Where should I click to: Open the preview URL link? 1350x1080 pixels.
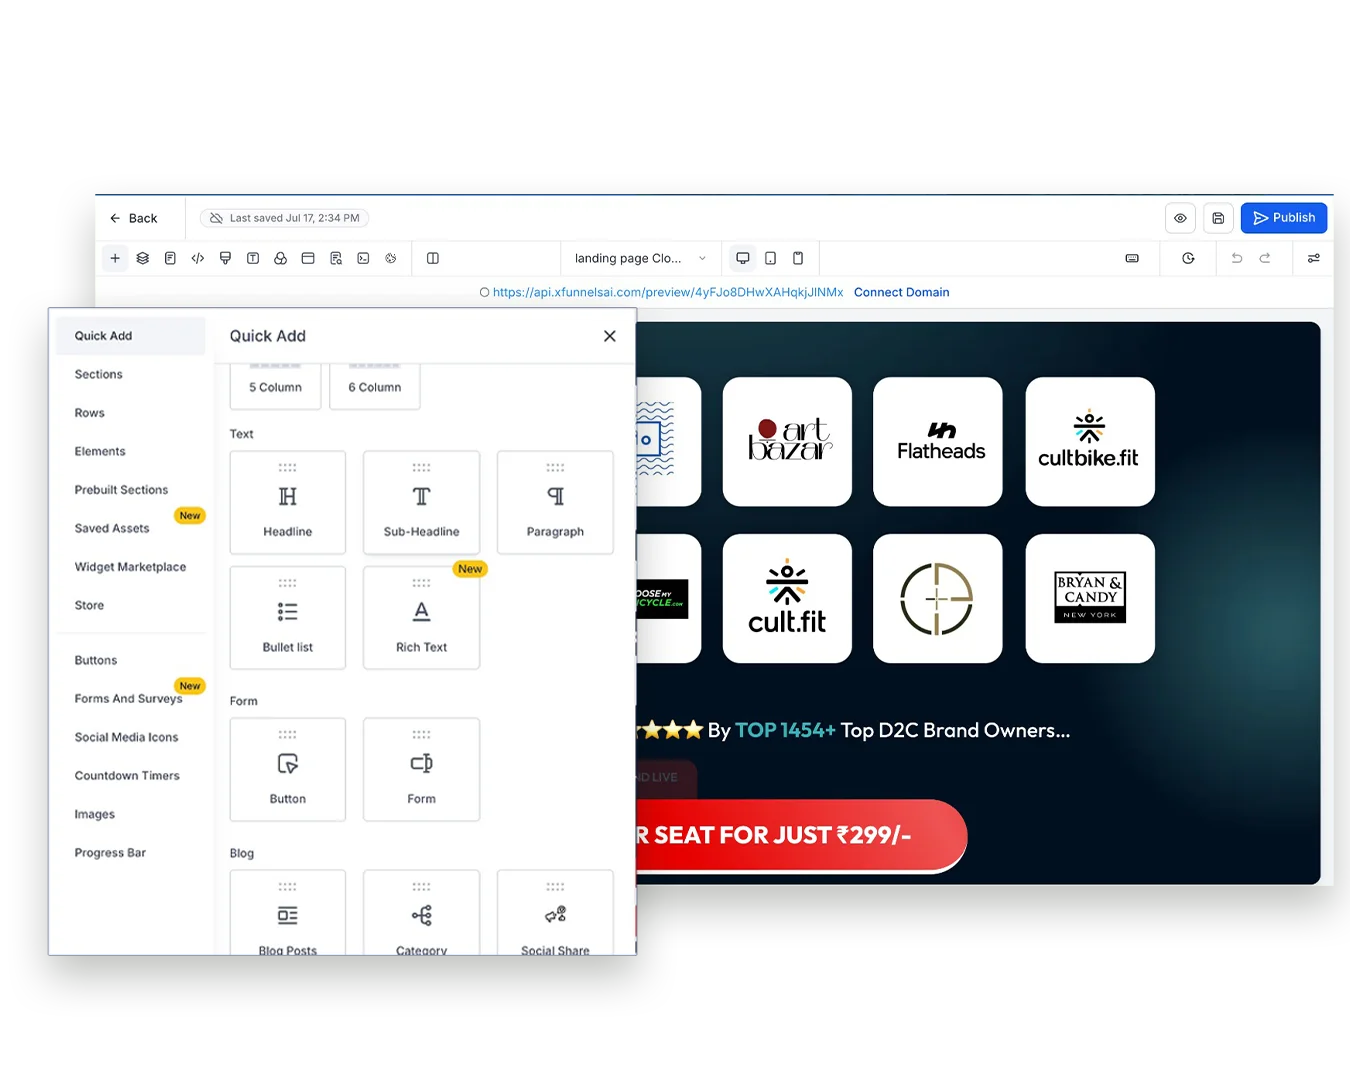pyautogui.click(x=667, y=292)
